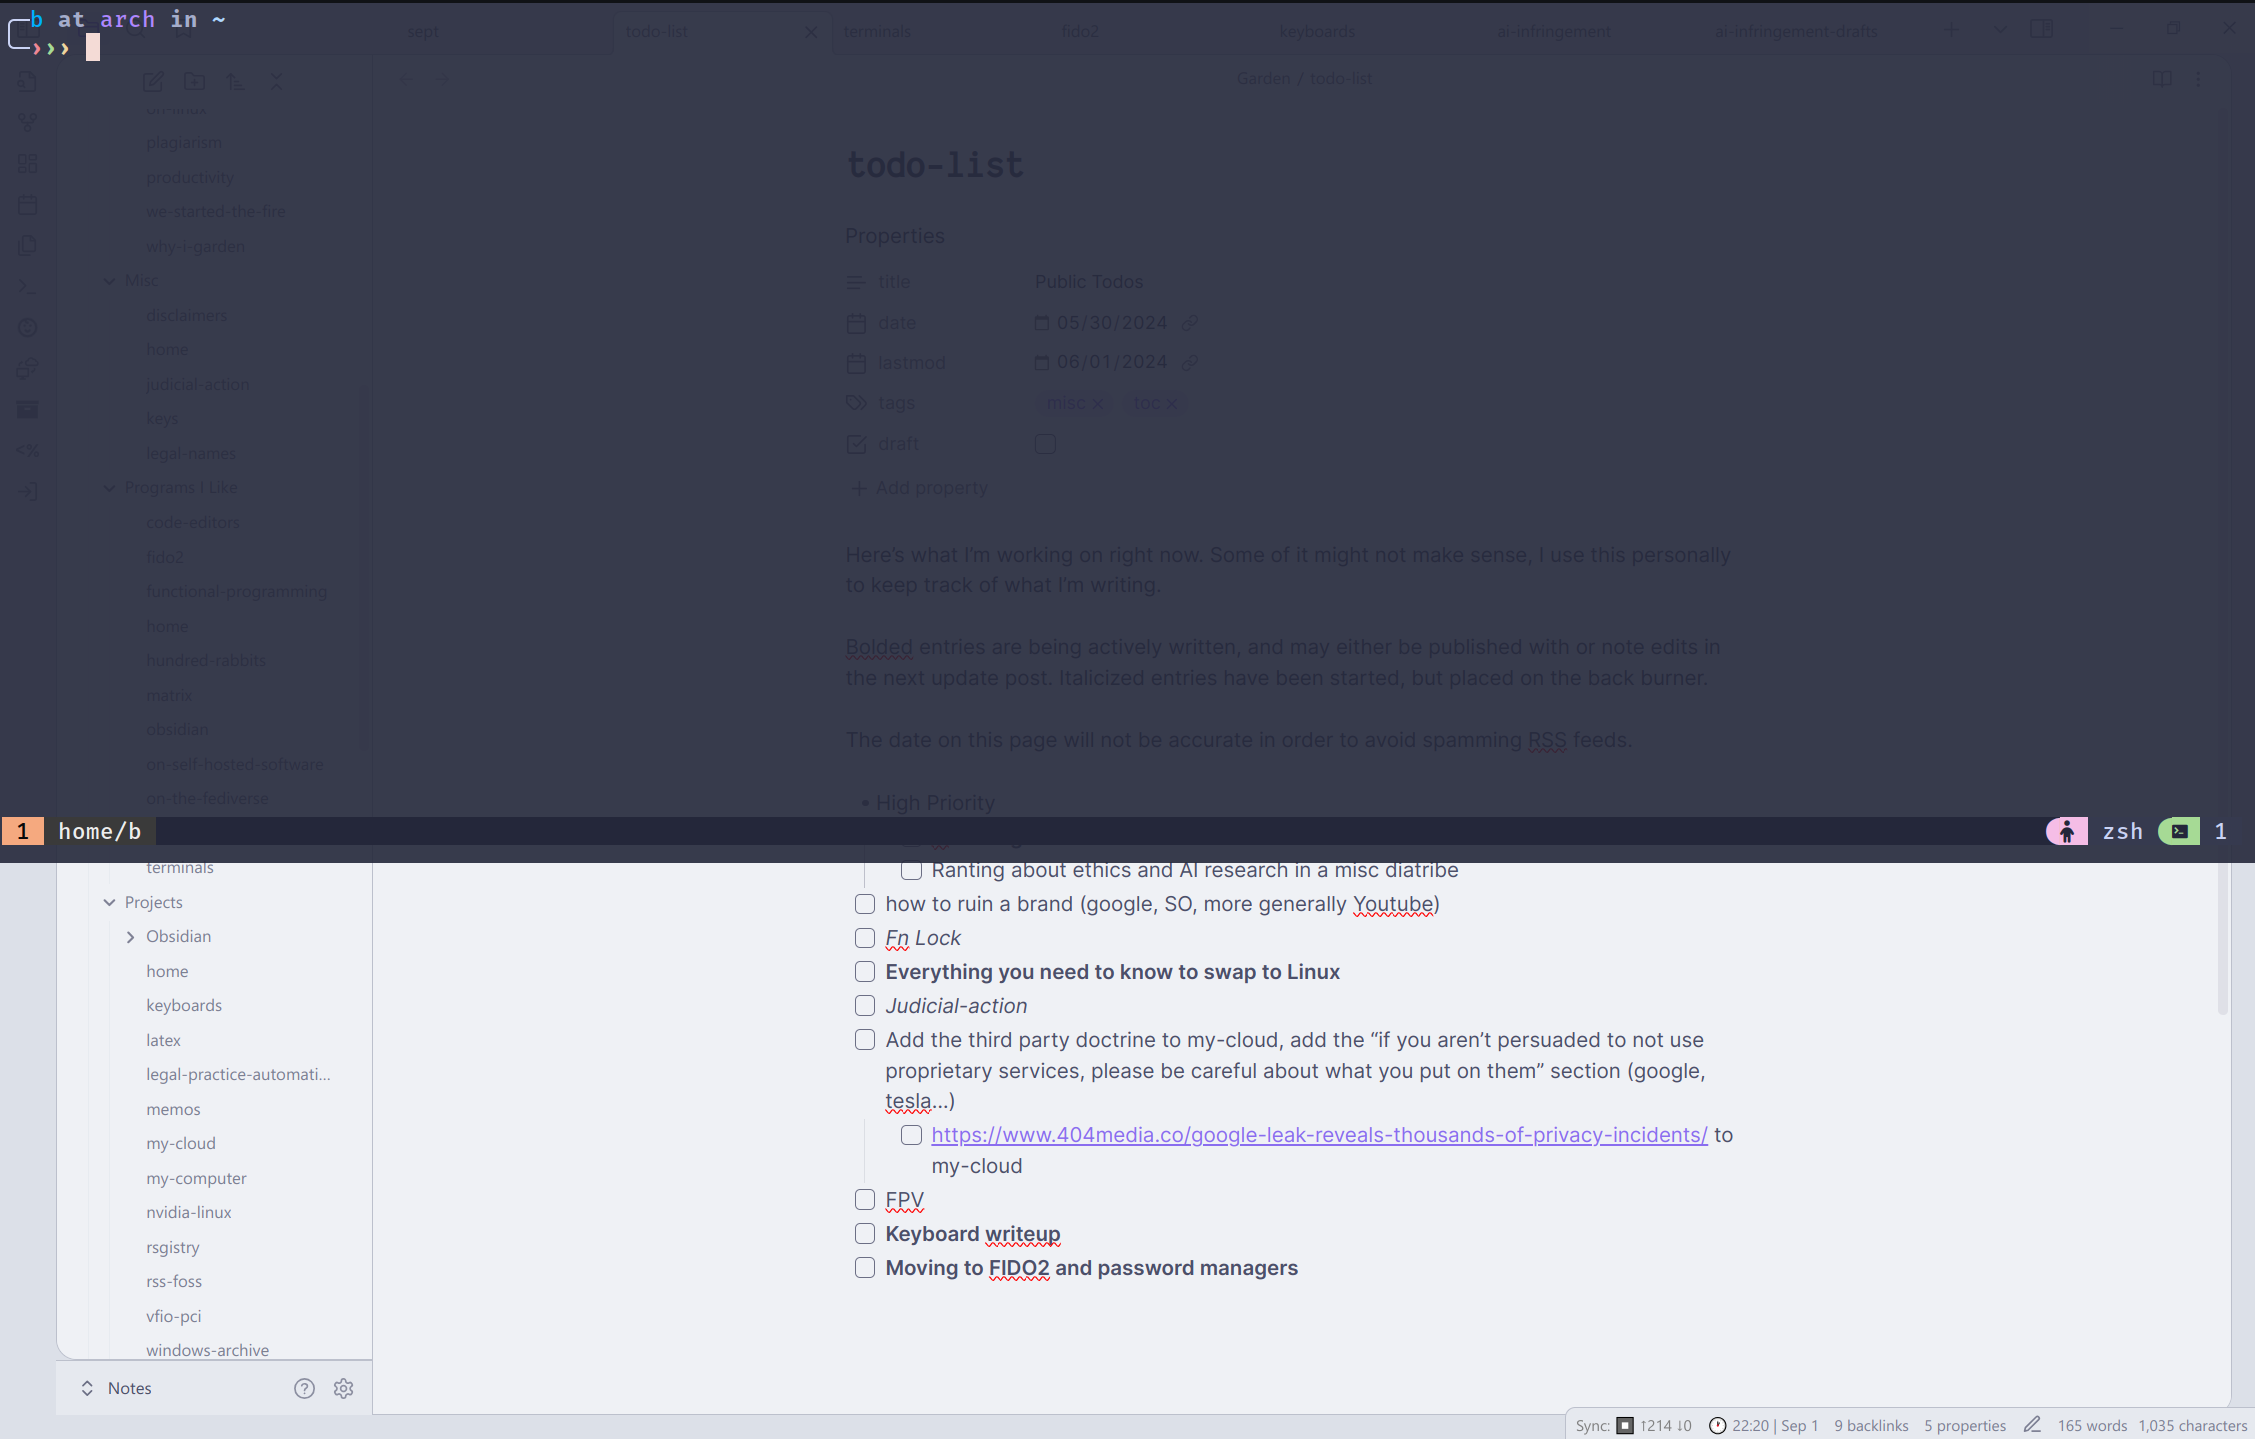
Task: Open Obsidian settings gear icon
Action: 344,1388
